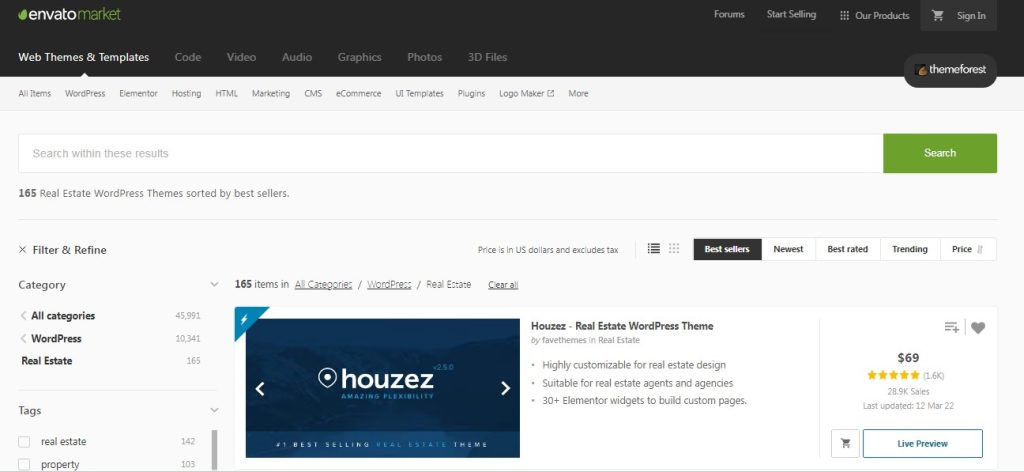Open the Audio marketplace tab
1024x472 pixels.
pyautogui.click(x=296, y=57)
